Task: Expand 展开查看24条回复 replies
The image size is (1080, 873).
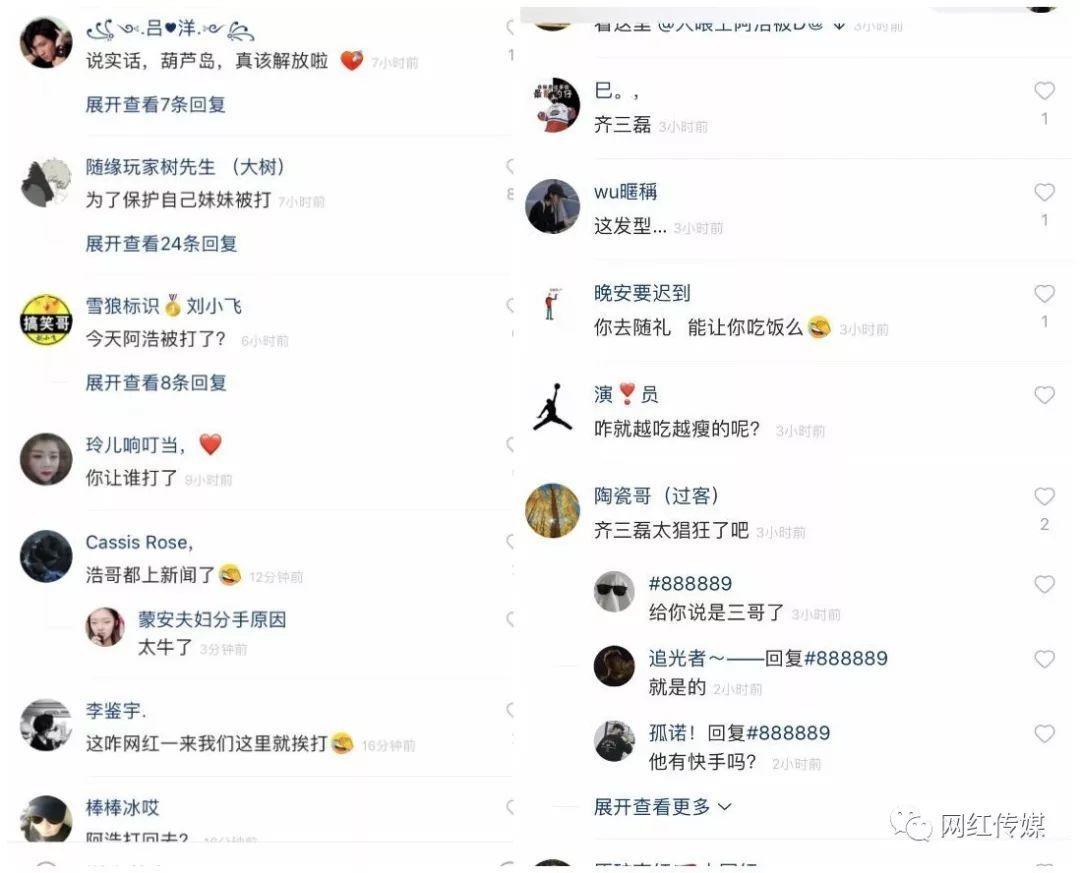Action: pyautogui.click(x=161, y=244)
